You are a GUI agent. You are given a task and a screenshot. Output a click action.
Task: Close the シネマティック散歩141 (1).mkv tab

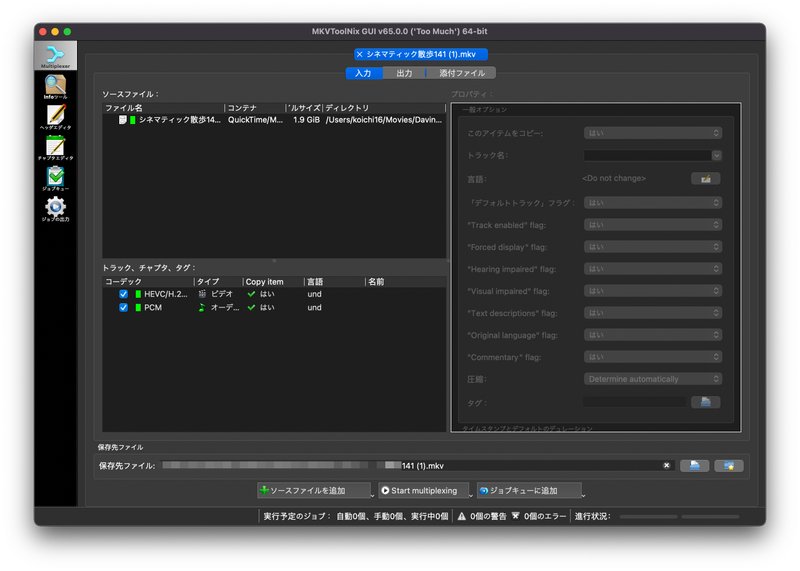(x=360, y=54)
